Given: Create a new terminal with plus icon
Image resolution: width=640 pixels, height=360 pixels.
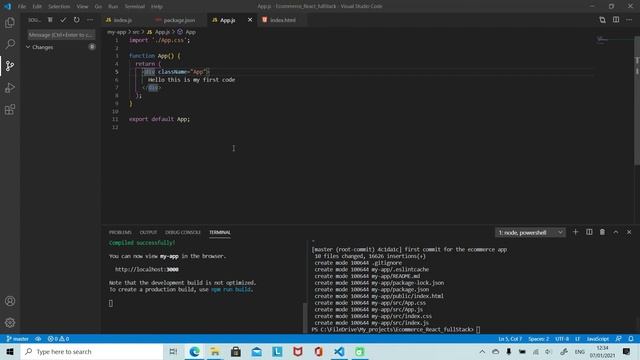Looking at the screenshot, I should coord(576,232).
